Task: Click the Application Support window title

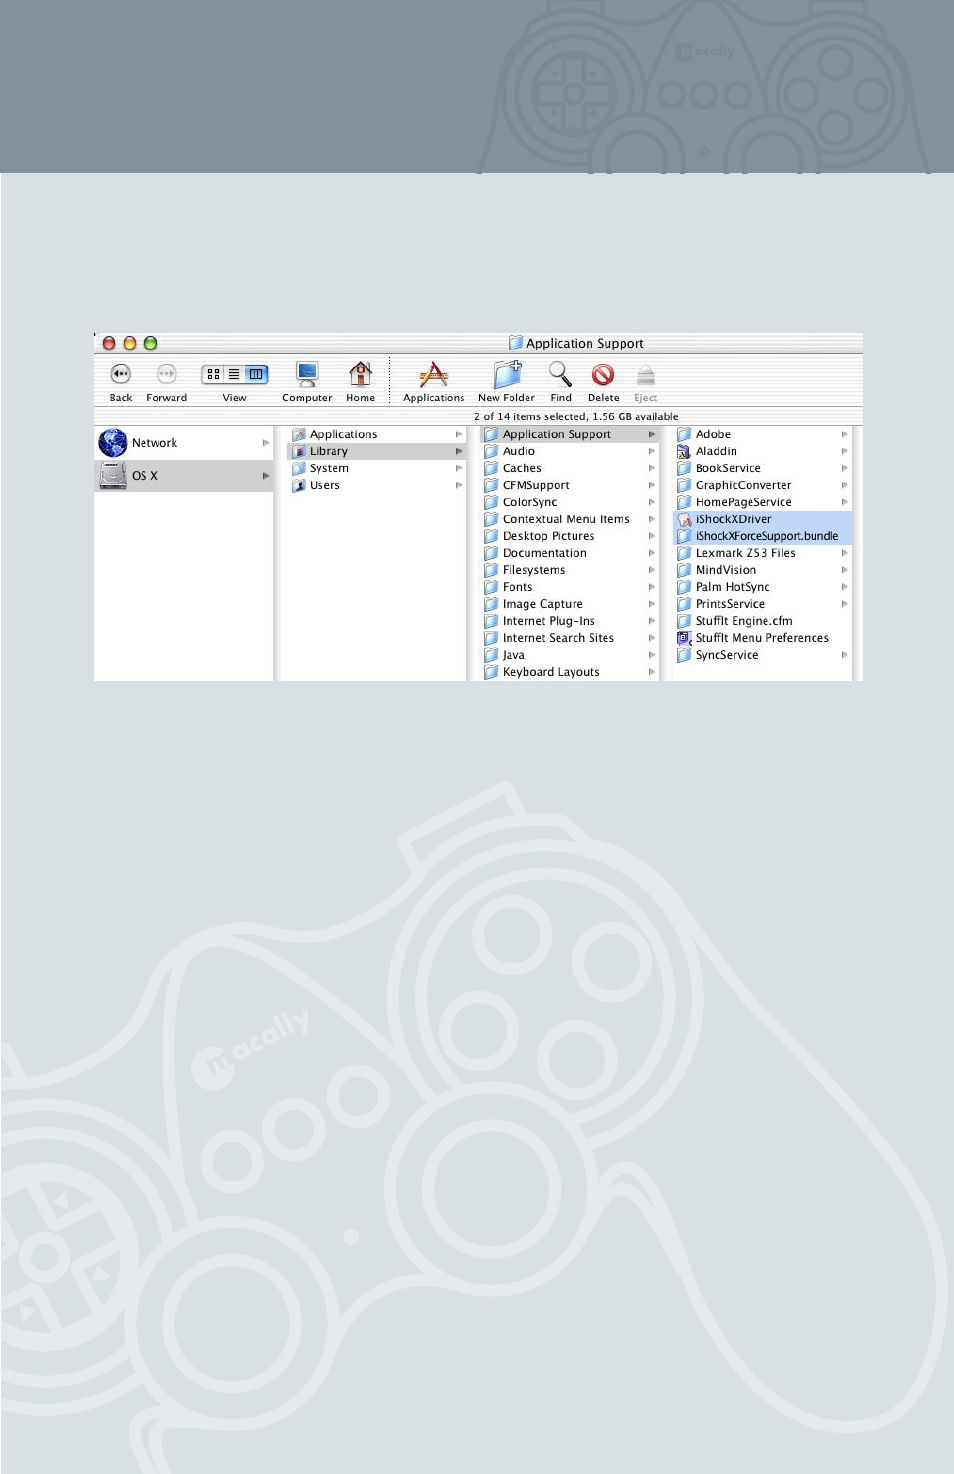Action: coord(585,343)
